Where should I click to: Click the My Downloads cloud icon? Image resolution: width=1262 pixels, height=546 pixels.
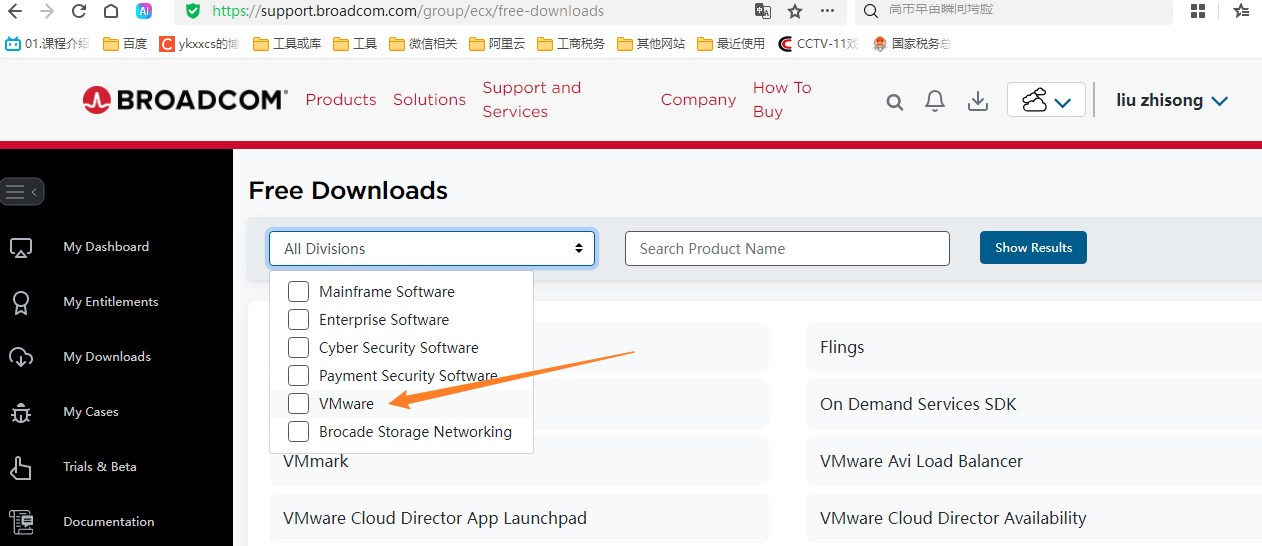tap(21, 357)
